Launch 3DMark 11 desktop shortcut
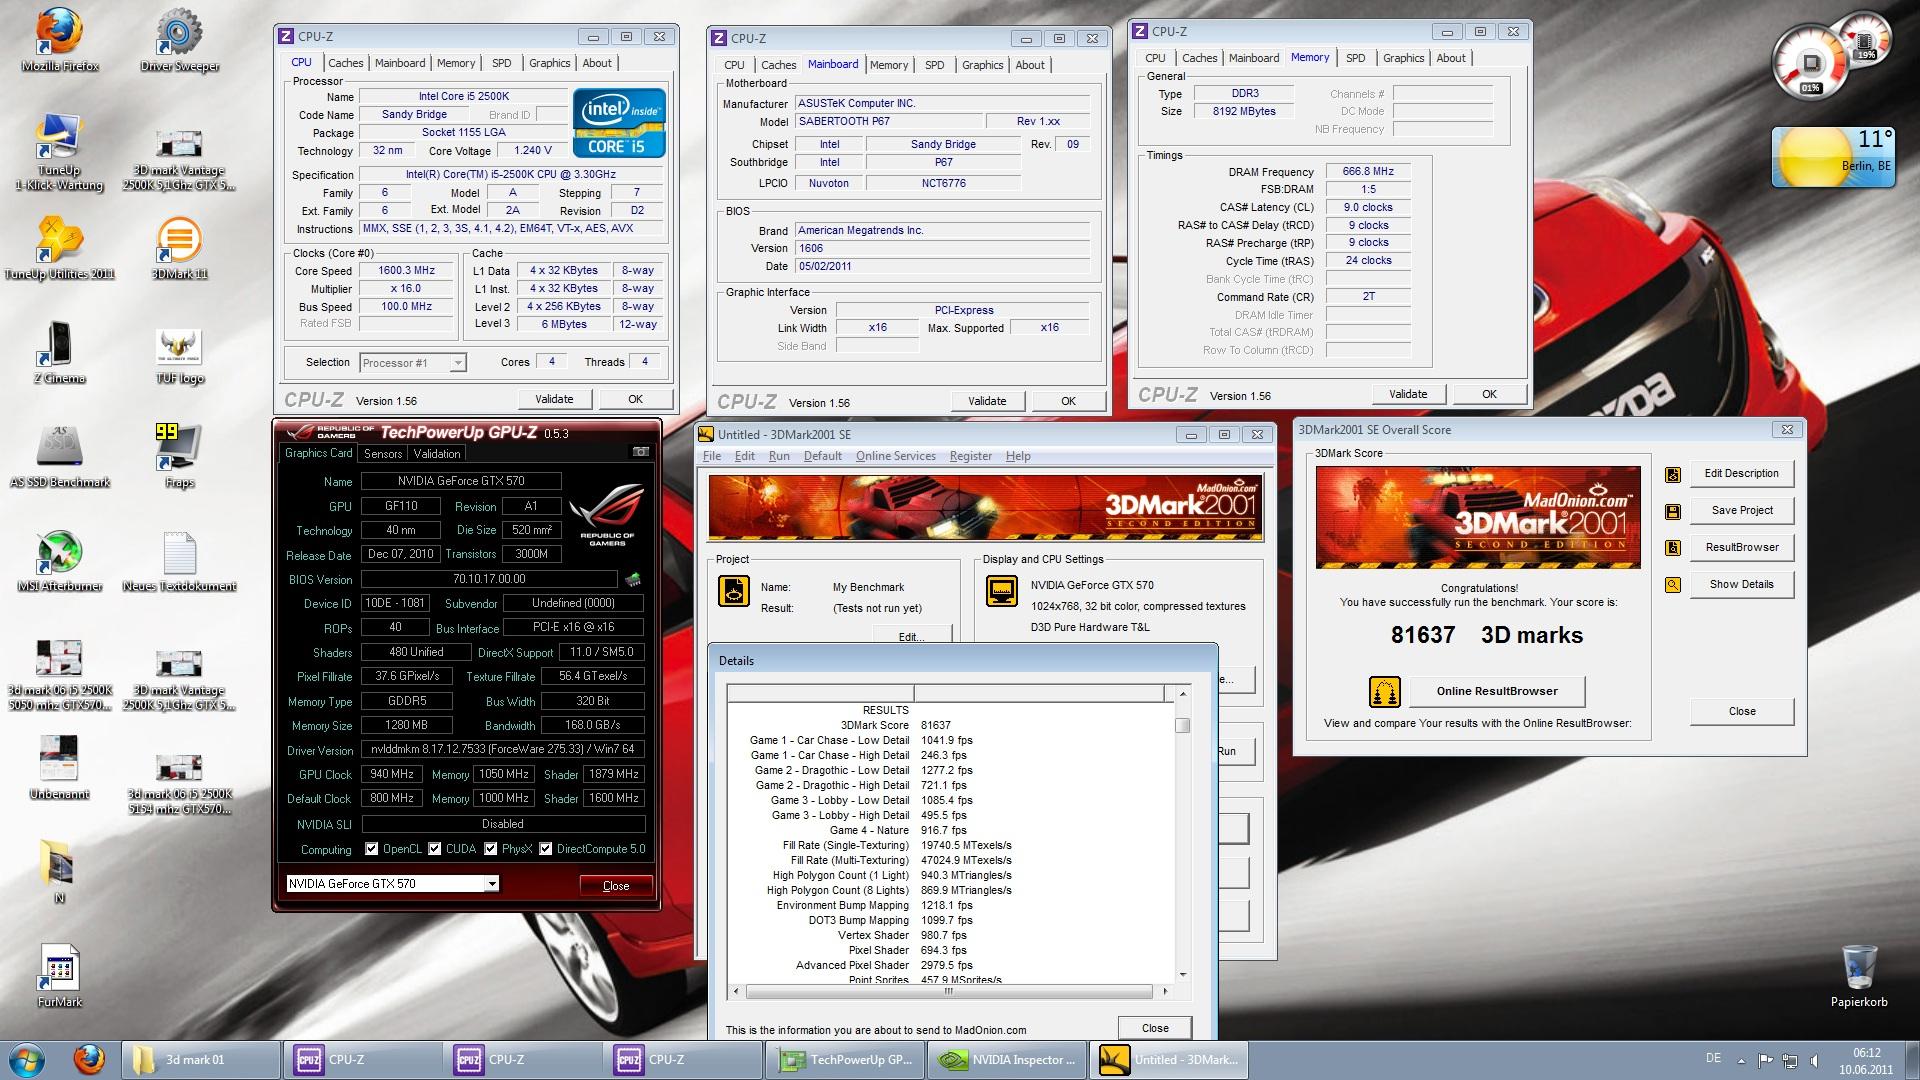Viewport: 1920px width, 1080px height. click(180, 248)
